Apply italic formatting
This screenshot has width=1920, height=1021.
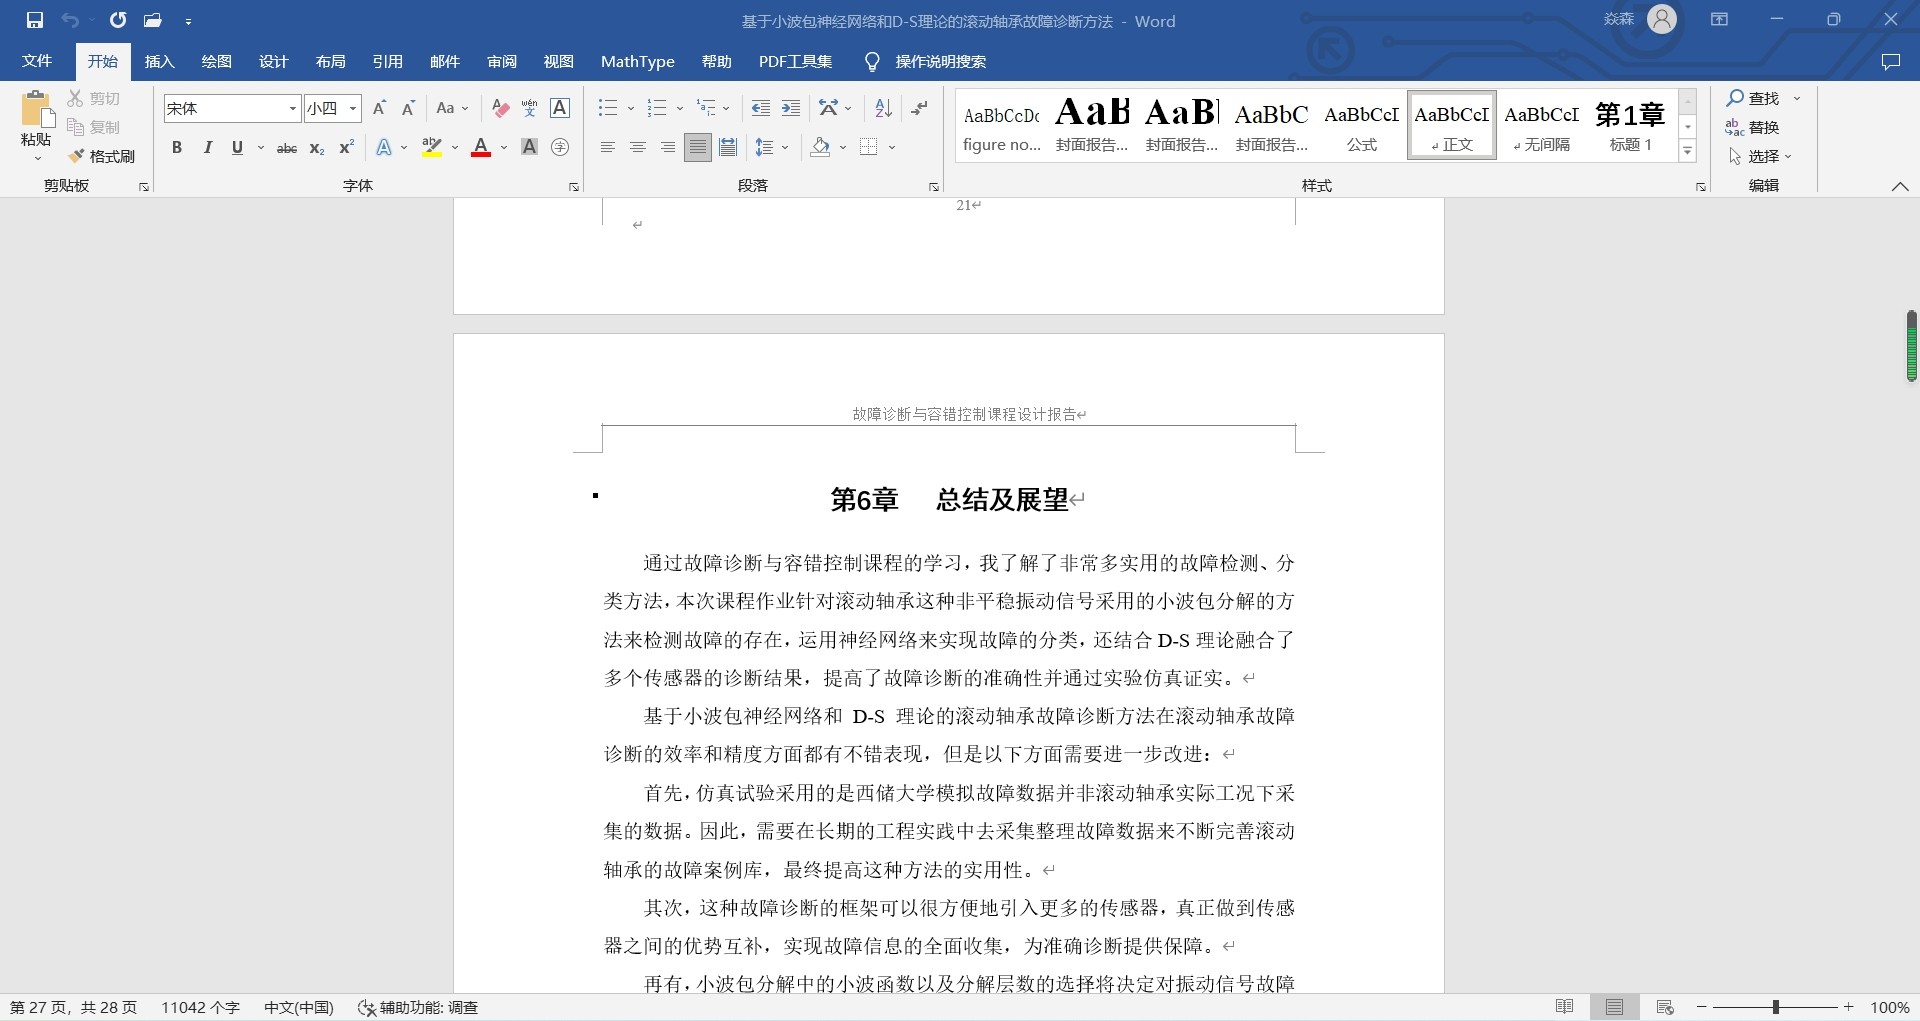(207, 148)
